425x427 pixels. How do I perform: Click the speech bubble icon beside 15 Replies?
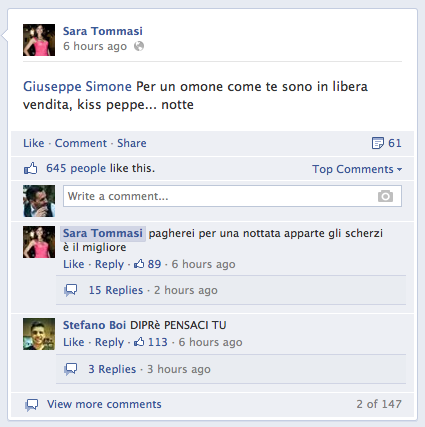(70, 290)
